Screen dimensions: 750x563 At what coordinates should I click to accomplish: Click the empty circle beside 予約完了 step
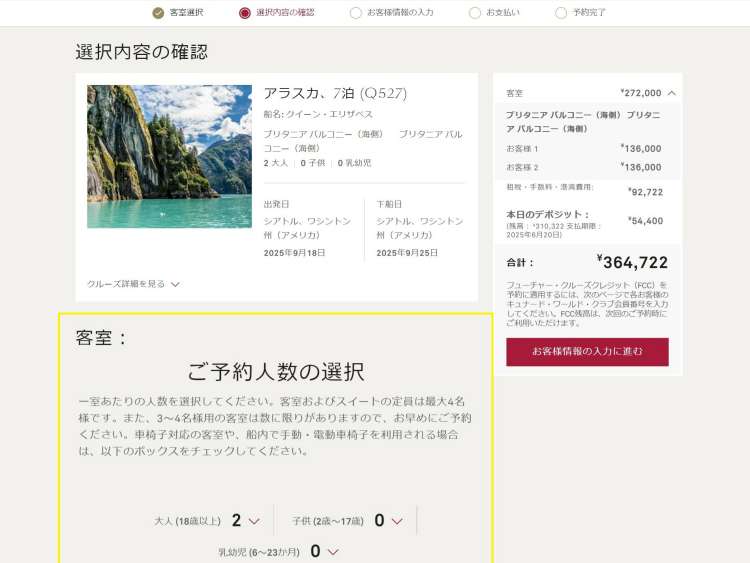pos(561,13)
